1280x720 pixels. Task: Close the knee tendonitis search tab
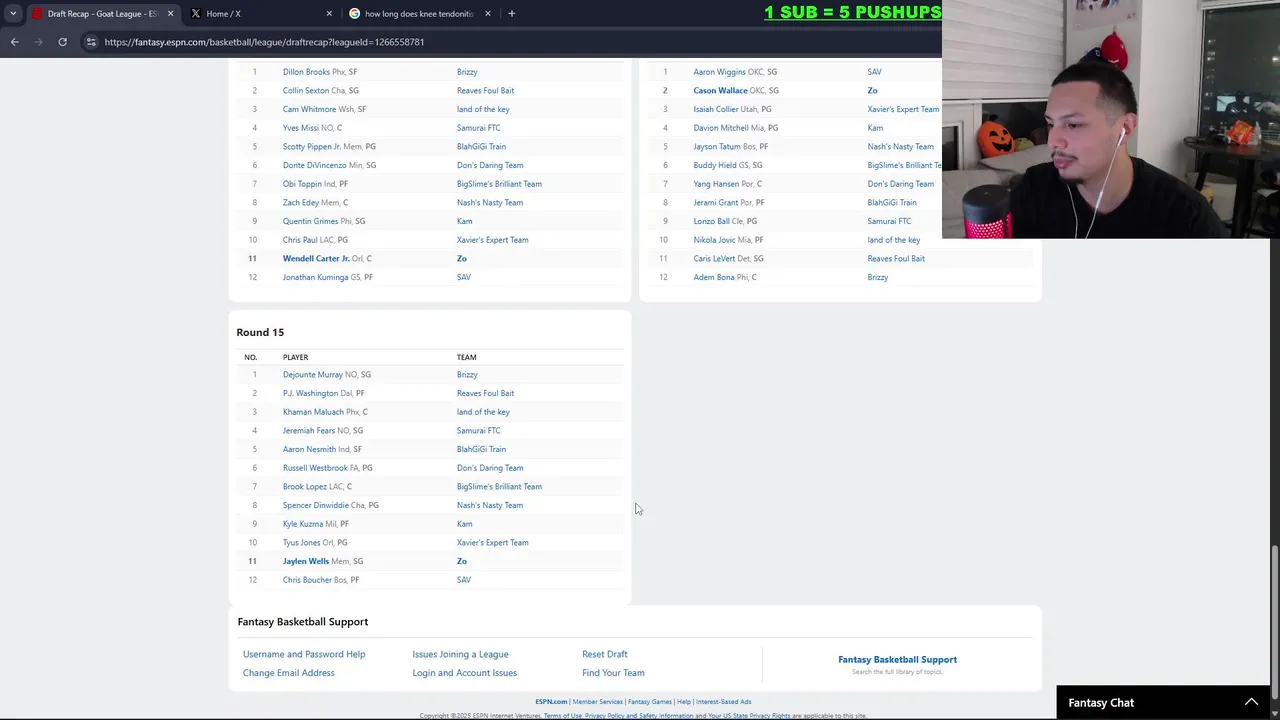click(x=488, y=14)
